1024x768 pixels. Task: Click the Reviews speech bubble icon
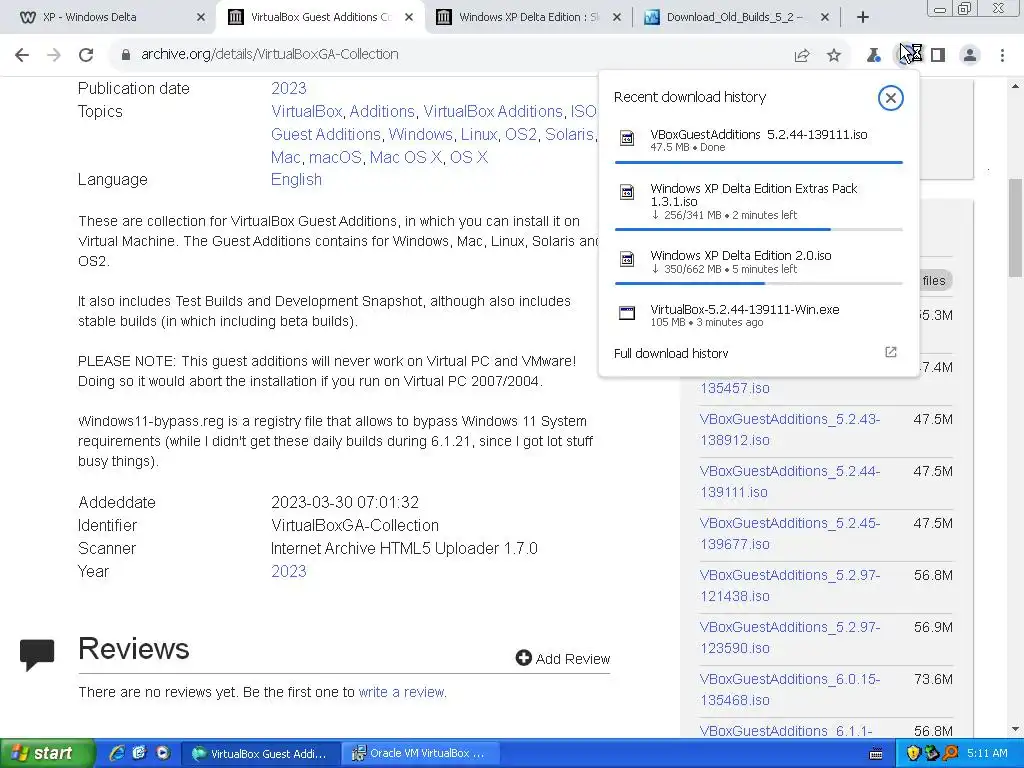(37, 655)
